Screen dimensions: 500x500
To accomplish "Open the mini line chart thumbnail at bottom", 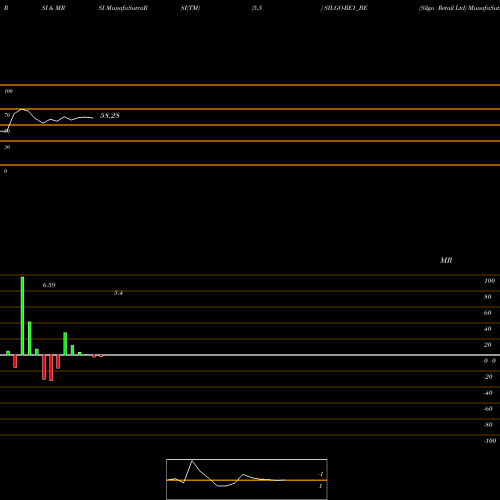I will [x=247, y=479].
